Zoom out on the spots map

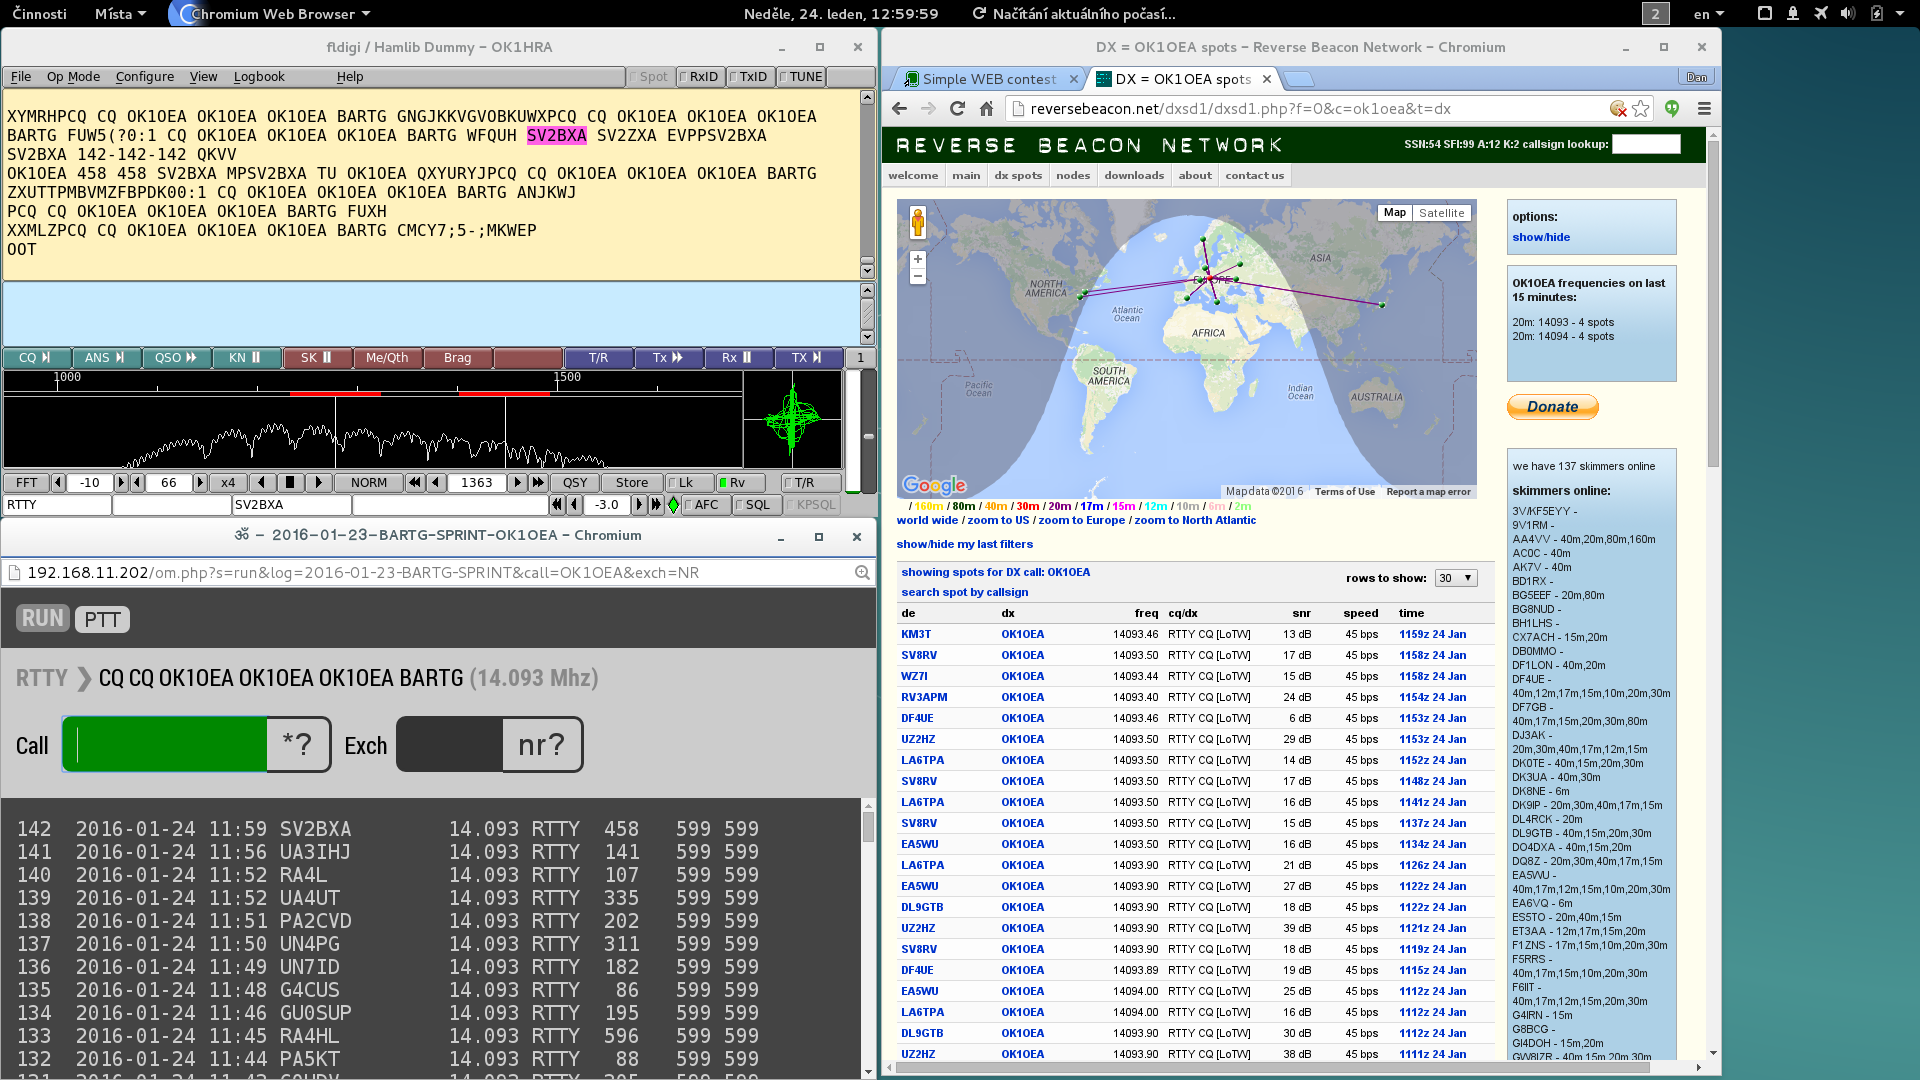coord(918,276)
